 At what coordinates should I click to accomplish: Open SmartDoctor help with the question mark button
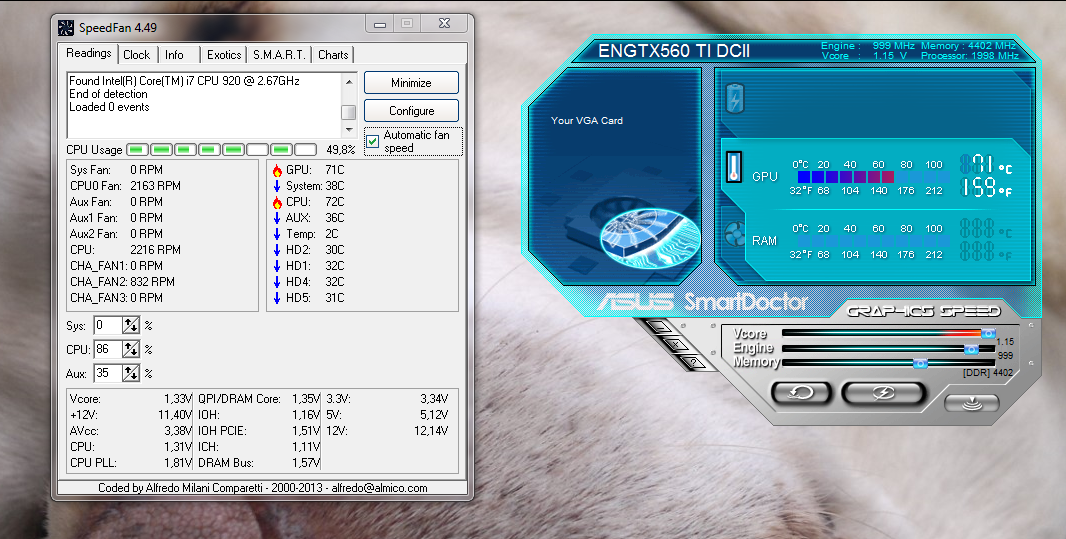tap(693, 362)
